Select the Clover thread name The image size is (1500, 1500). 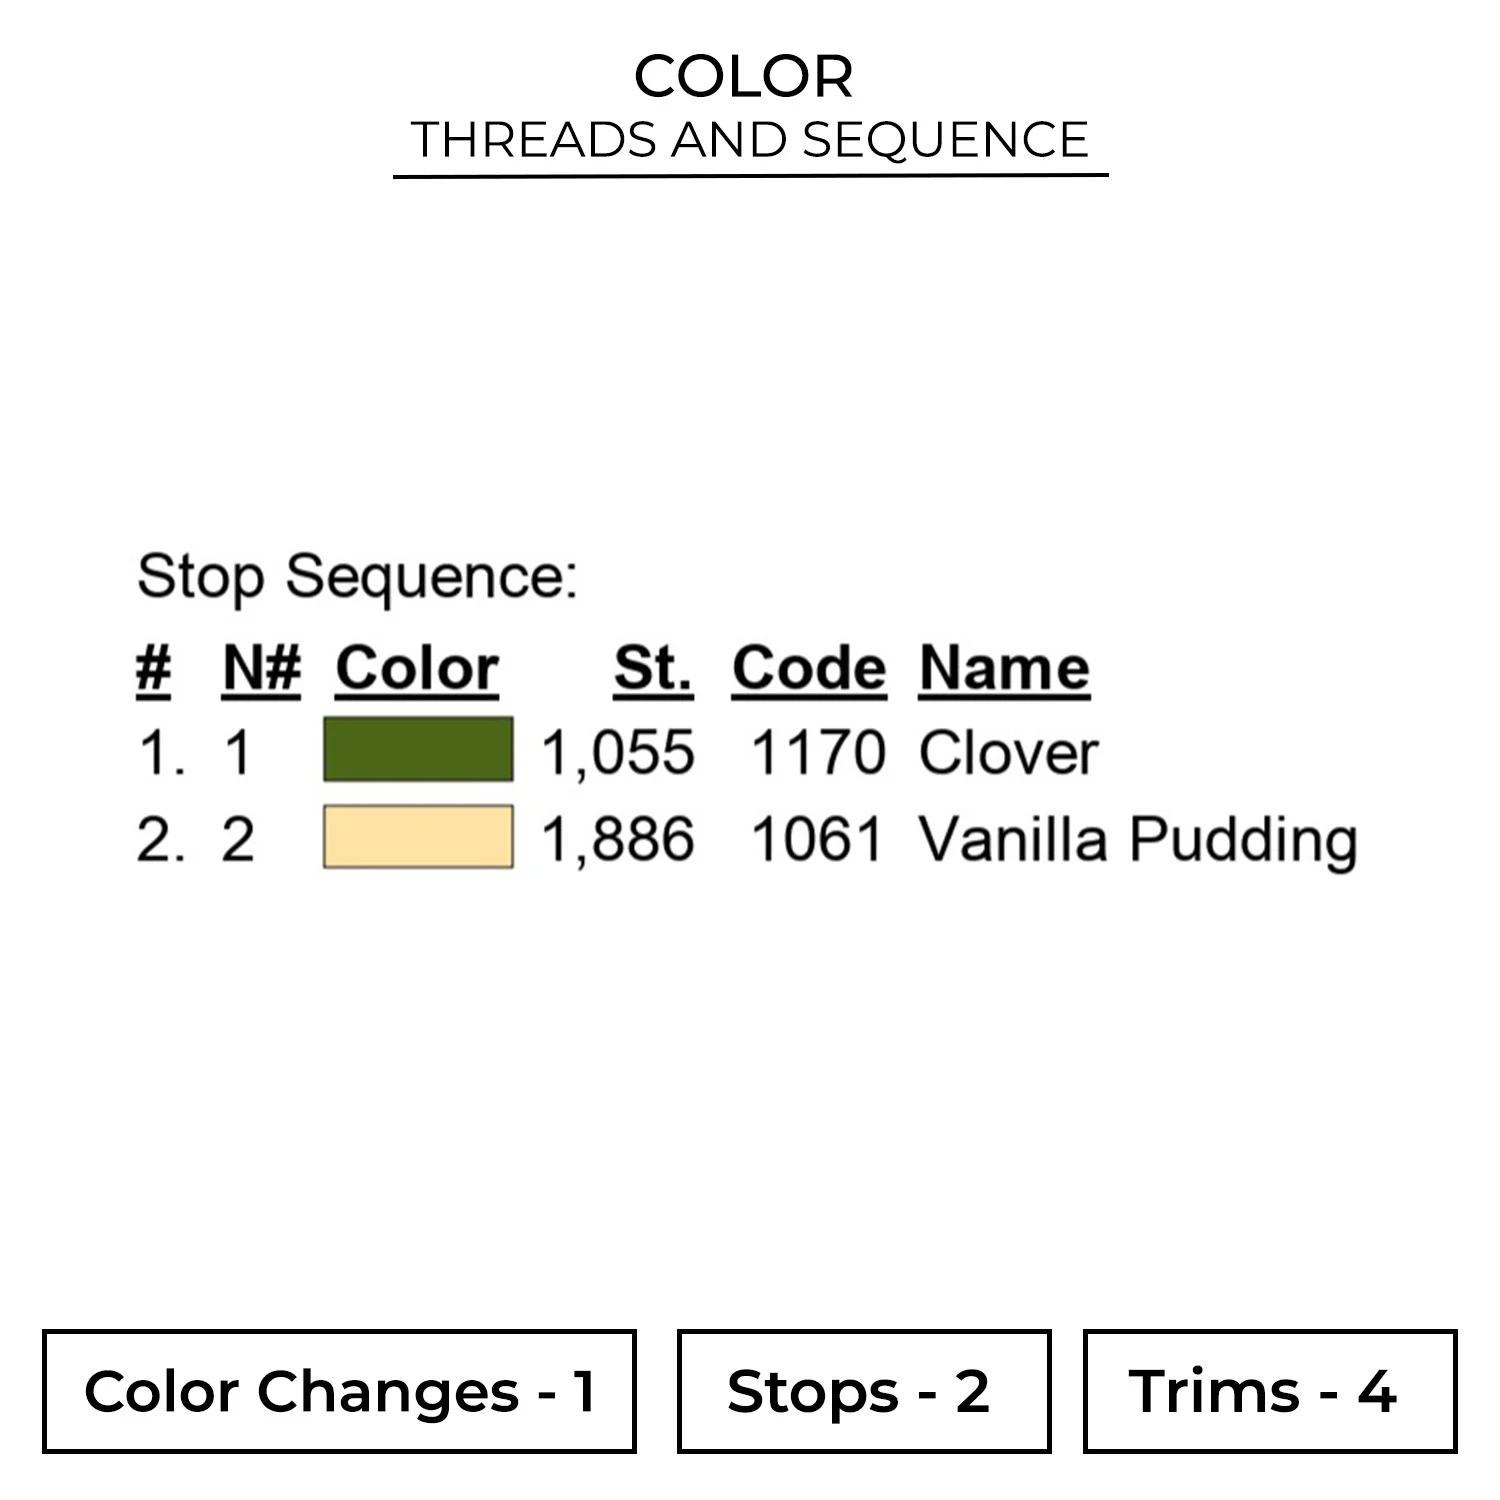click(x=1008, y=752)
